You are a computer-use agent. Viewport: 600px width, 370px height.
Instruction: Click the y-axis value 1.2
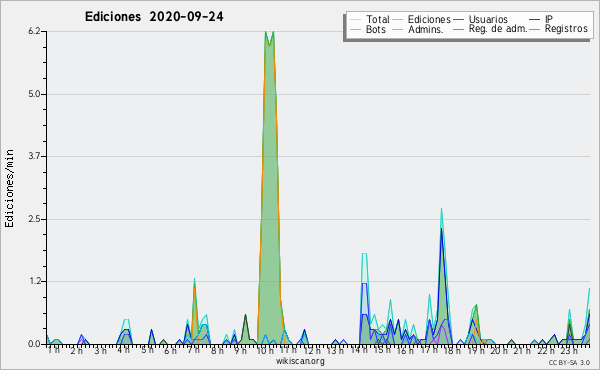tap(34, 281)
